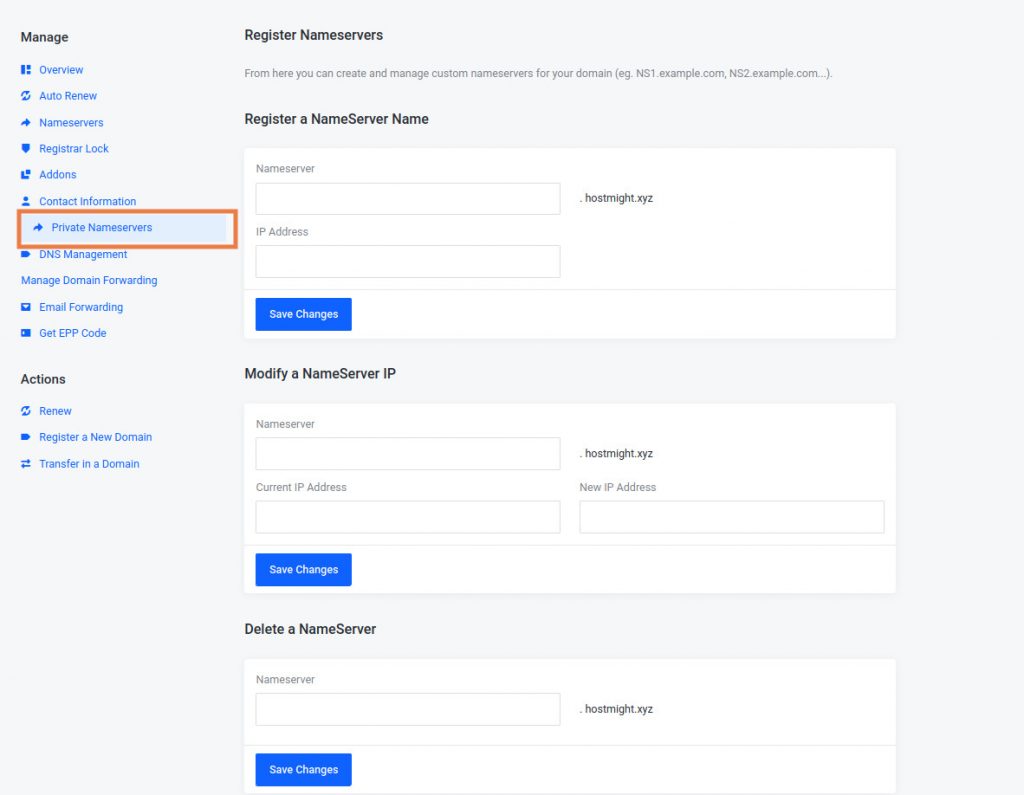This screenshot has width=1024, height=795.
Task: Select Addons in the Manage menu
Action: point(57,174)
